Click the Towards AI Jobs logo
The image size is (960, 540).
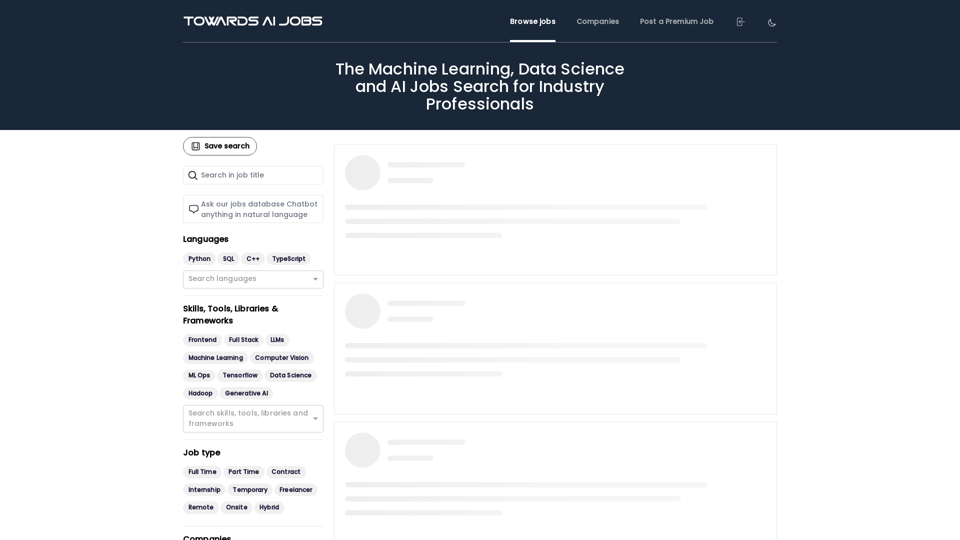pyautogui.click(x=253, y=21)
